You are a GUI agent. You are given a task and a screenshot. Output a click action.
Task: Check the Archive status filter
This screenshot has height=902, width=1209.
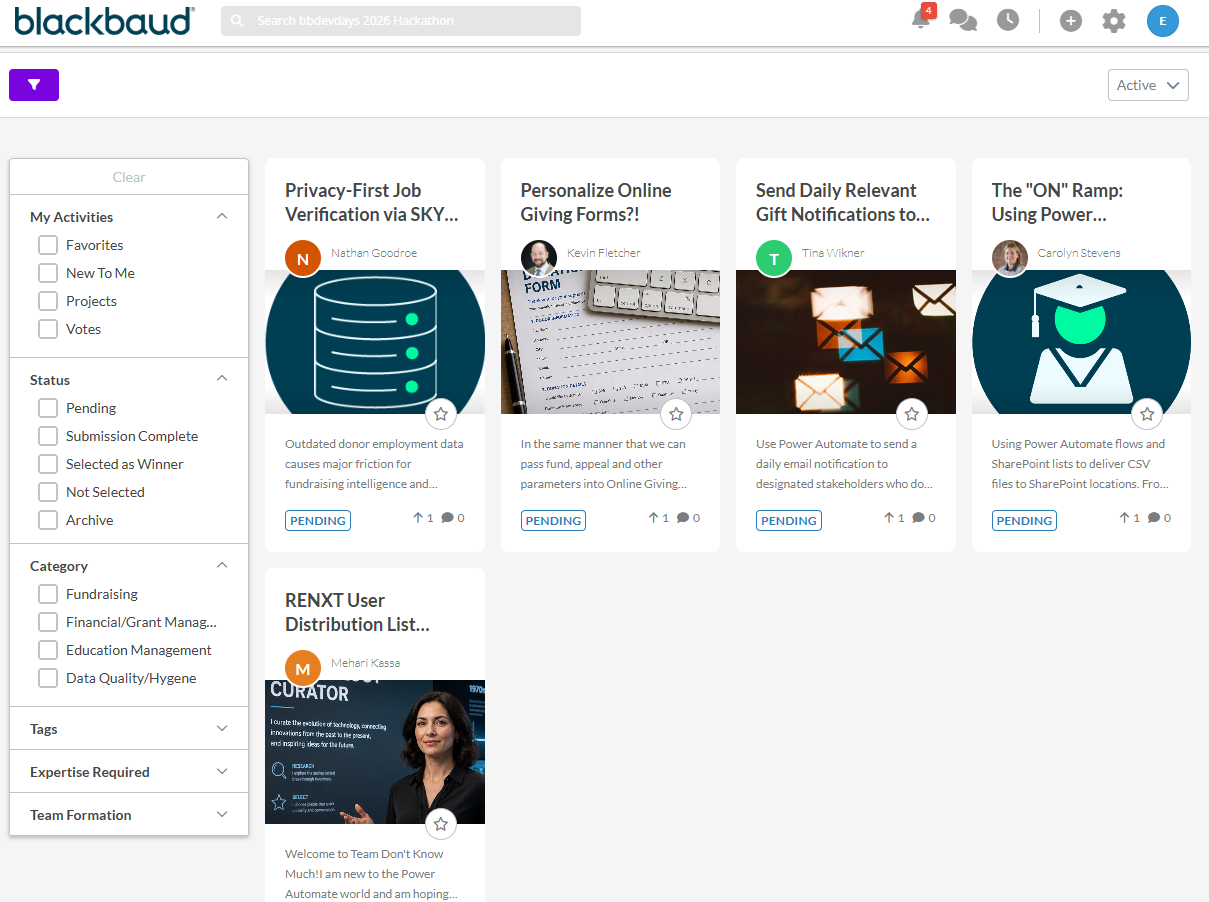point(48,520)
